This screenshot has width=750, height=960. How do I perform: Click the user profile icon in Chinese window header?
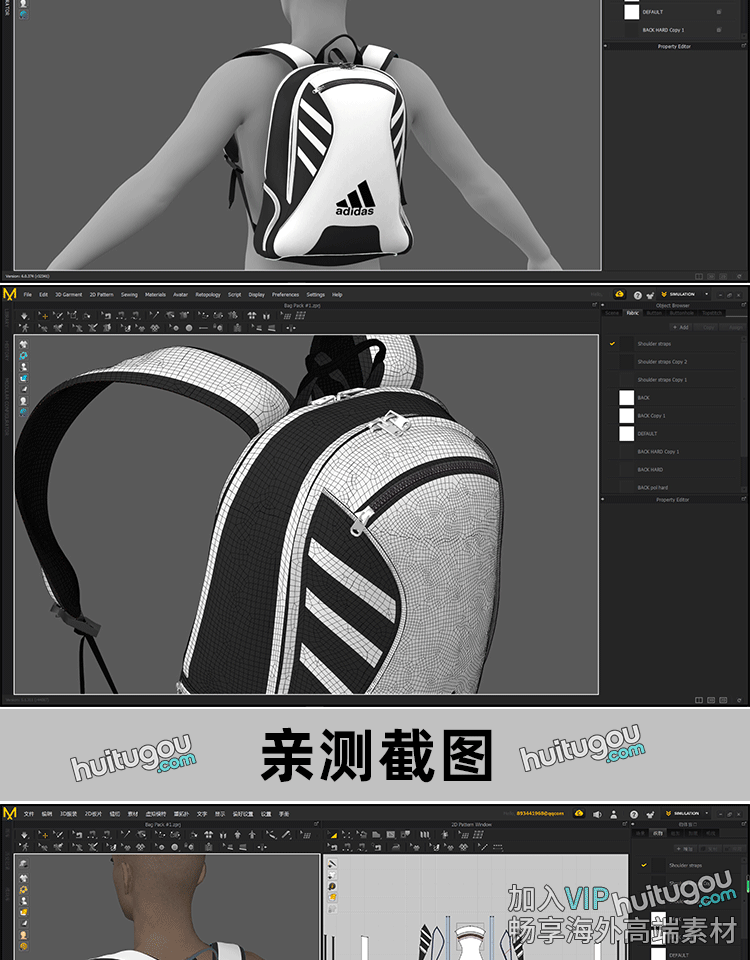(x=613, y=814)
